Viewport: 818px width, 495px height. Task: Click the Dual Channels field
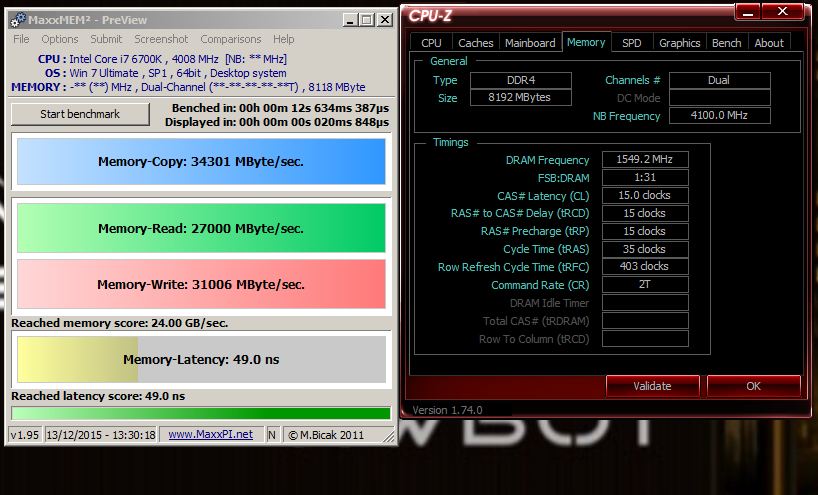[x=719, y=80]
